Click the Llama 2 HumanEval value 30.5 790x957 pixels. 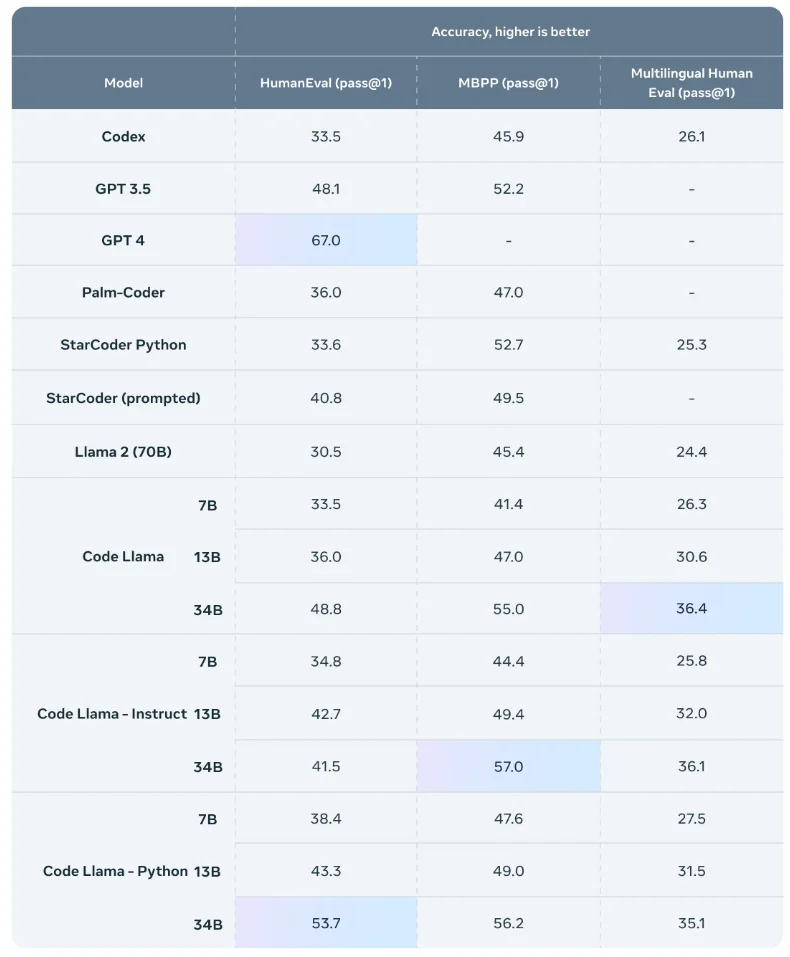click(x=326, y=452)
